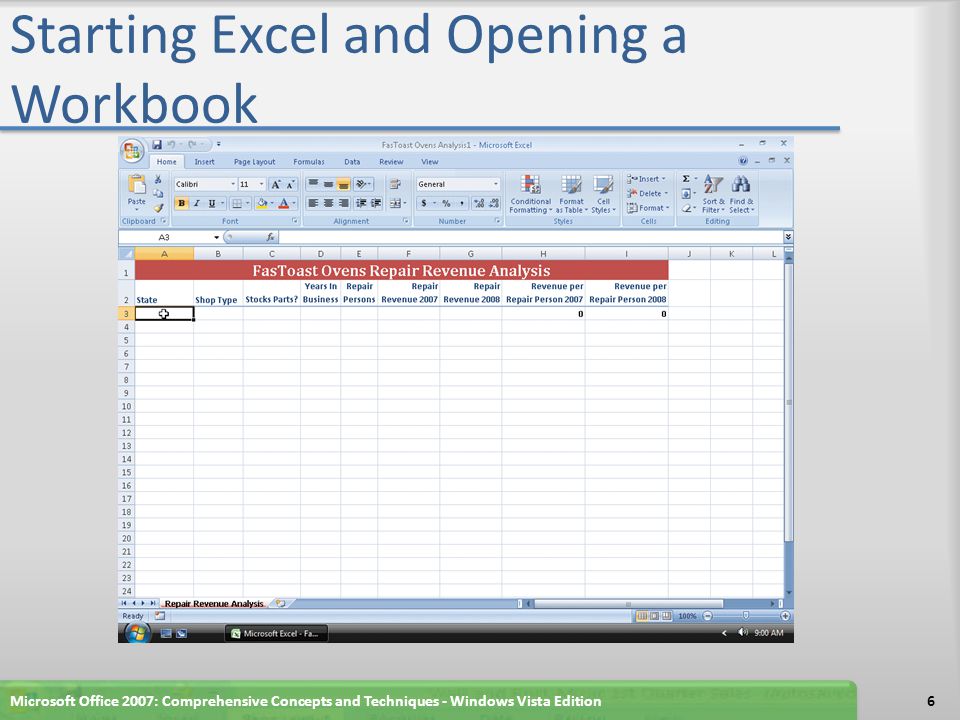
Task: Apply the red Font Color button
Action: pyautogui.click(x=283, y=203)
